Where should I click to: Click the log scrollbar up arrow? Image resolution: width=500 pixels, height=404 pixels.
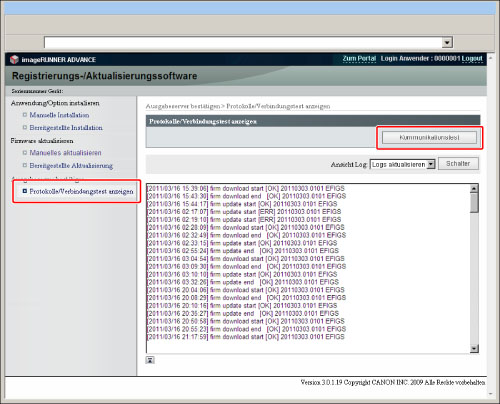474,189
